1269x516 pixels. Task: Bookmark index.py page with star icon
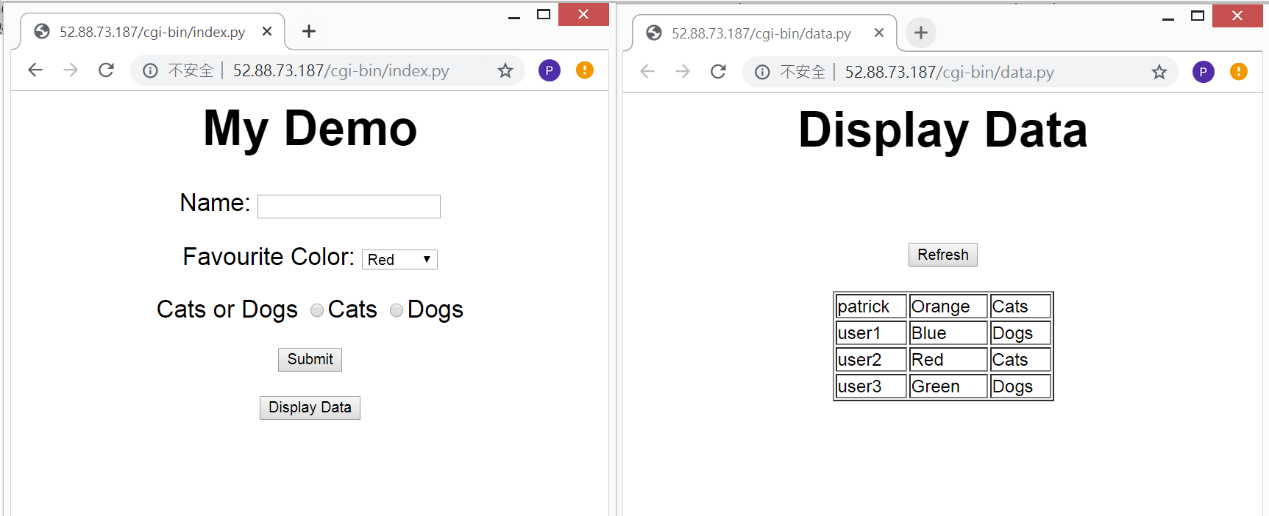[505, 70]
